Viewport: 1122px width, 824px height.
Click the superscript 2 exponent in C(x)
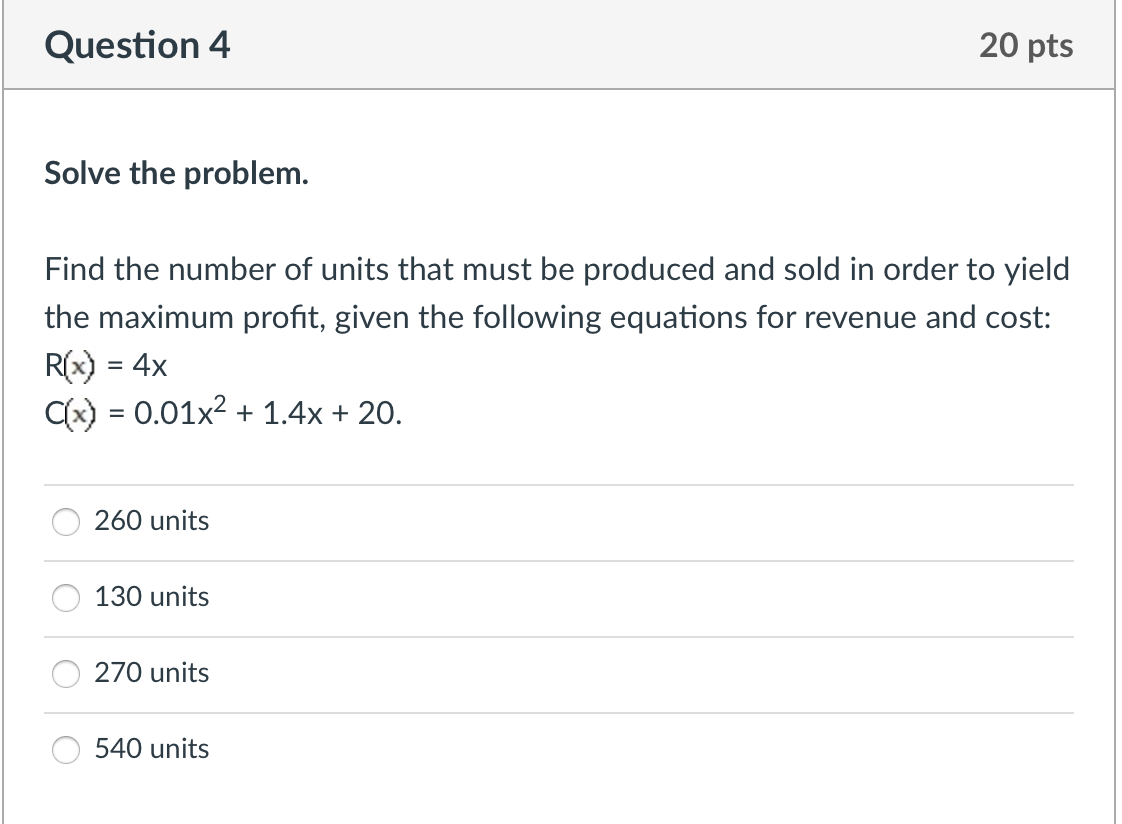220,403
